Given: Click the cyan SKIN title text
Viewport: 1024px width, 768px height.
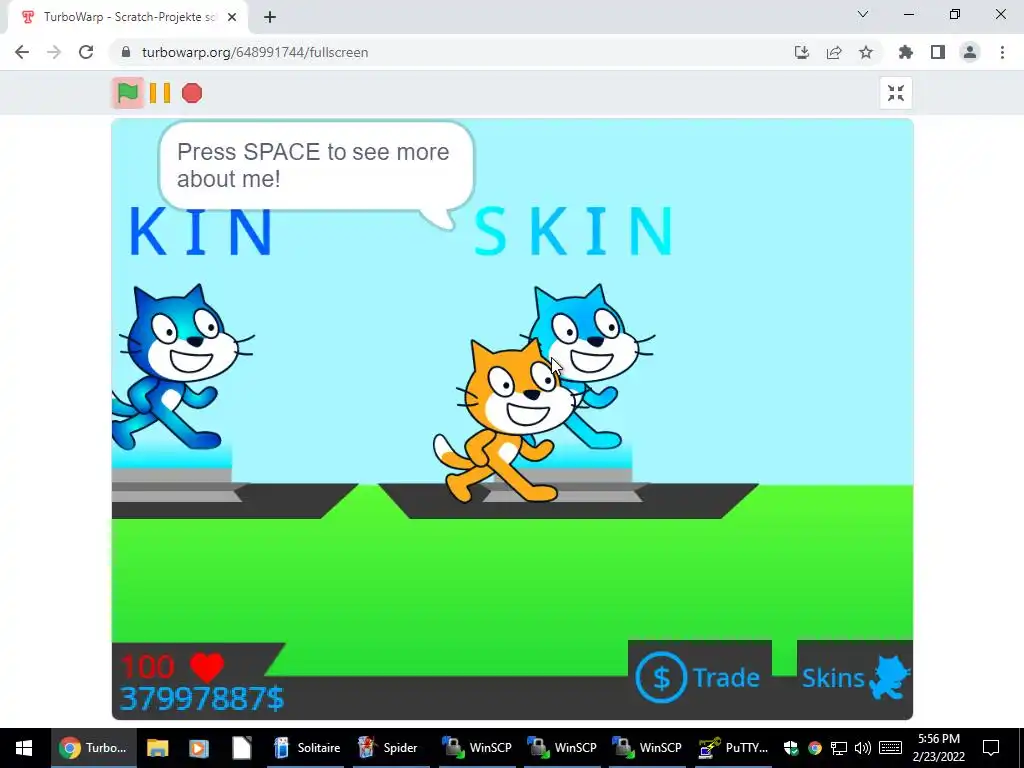Looking at the screenshot, I should click(573, 231).
